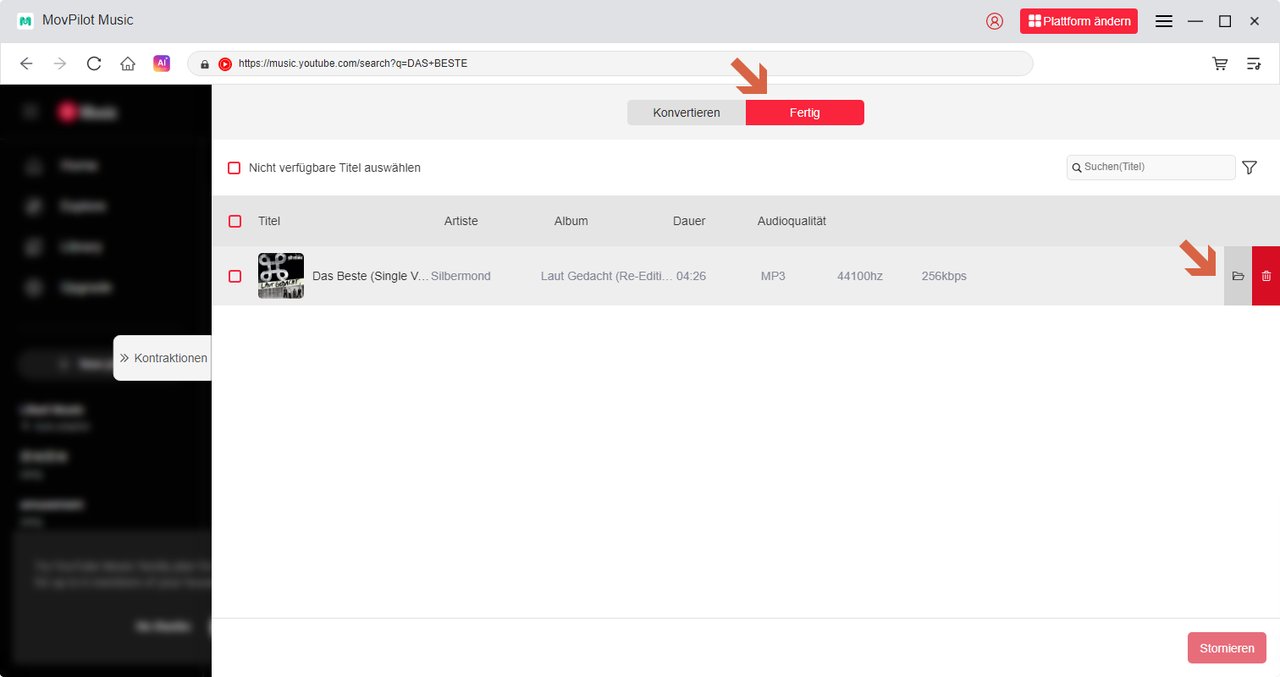This screenshot has height=677, width=1280.
Task: Go back with the left arrow
Action: [27, 63]
